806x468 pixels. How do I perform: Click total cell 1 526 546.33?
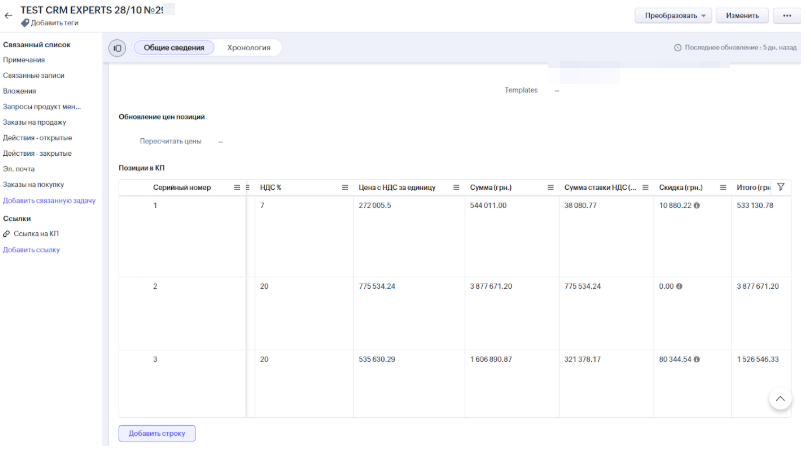(758, 359)
